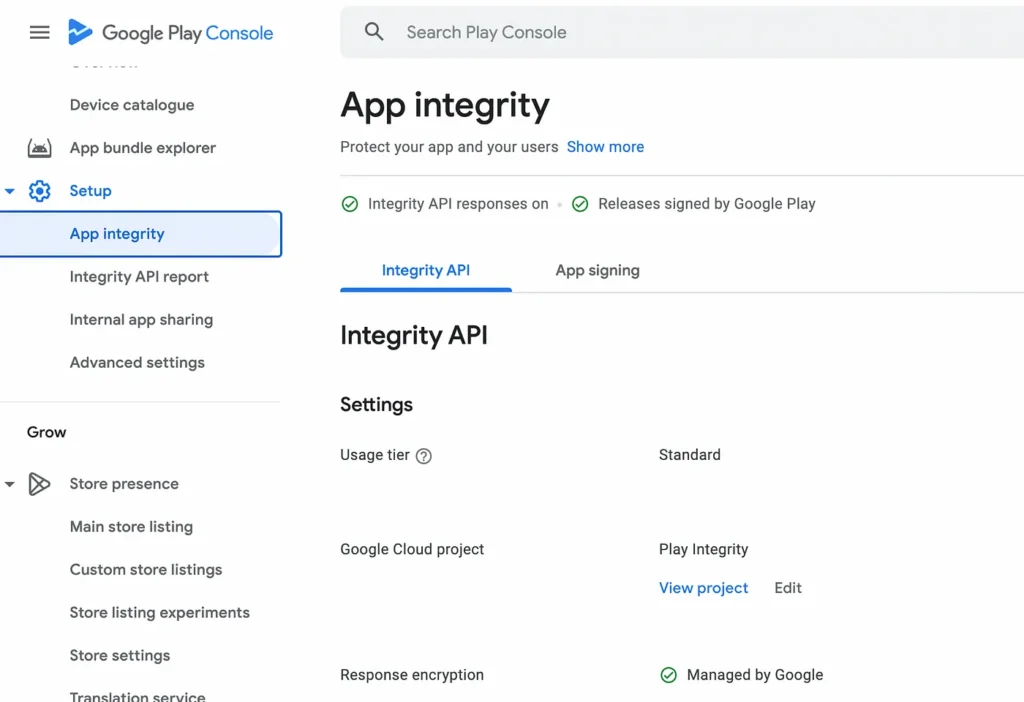Collapse the Store presence section arrow

(10, 485)
